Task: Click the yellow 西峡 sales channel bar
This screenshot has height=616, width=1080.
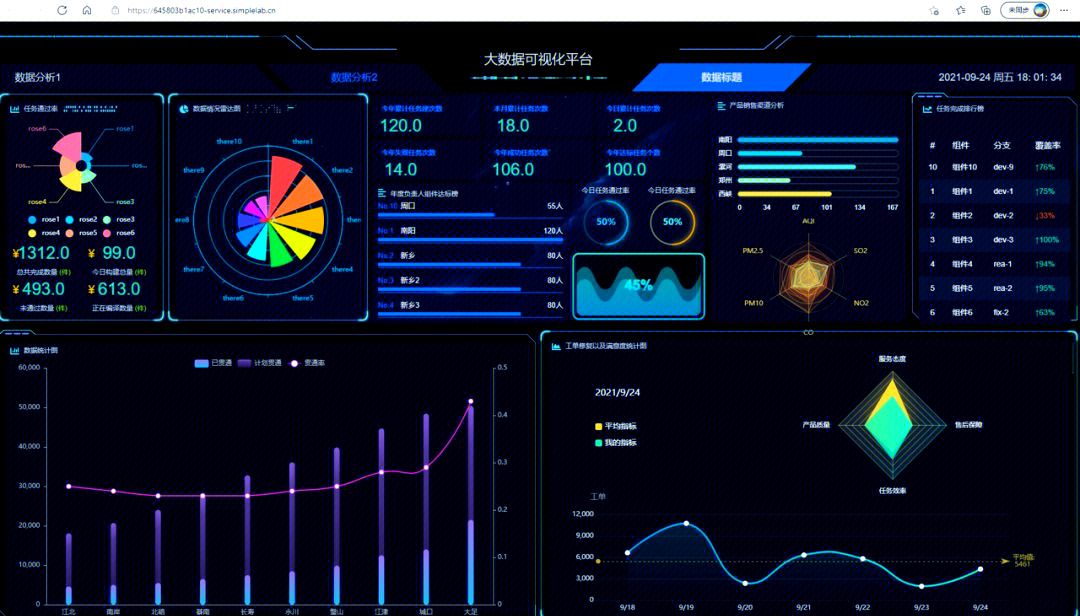Action: coord(785,194)
